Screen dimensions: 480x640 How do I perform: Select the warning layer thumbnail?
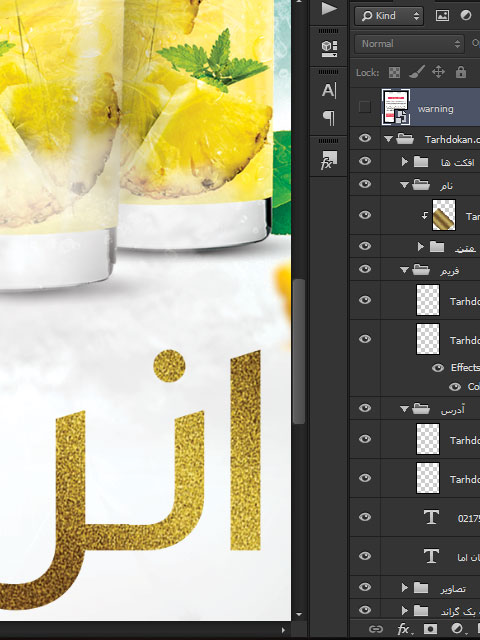coord(396,107)
